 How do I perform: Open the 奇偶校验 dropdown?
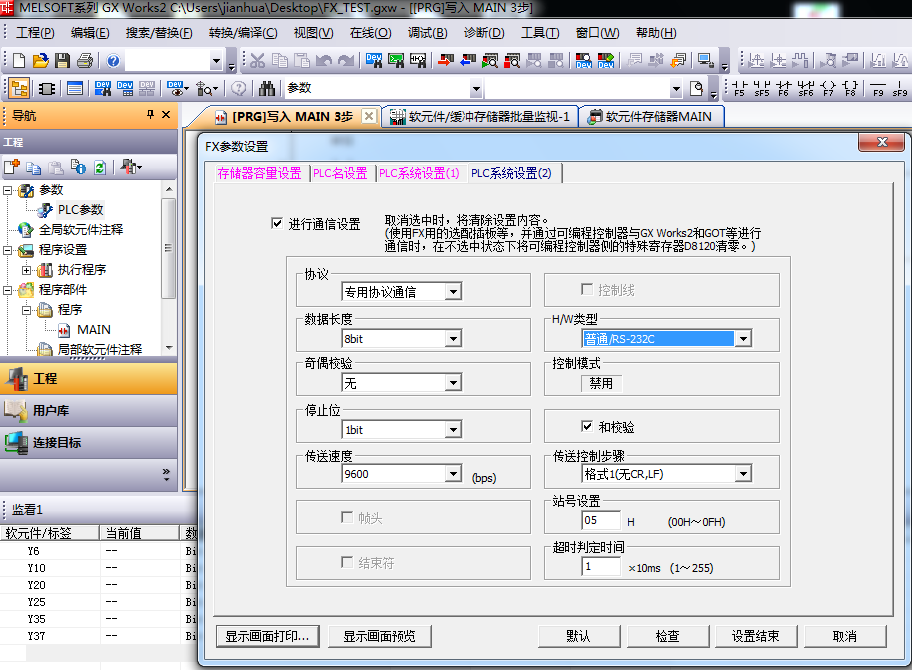[453, 383]
